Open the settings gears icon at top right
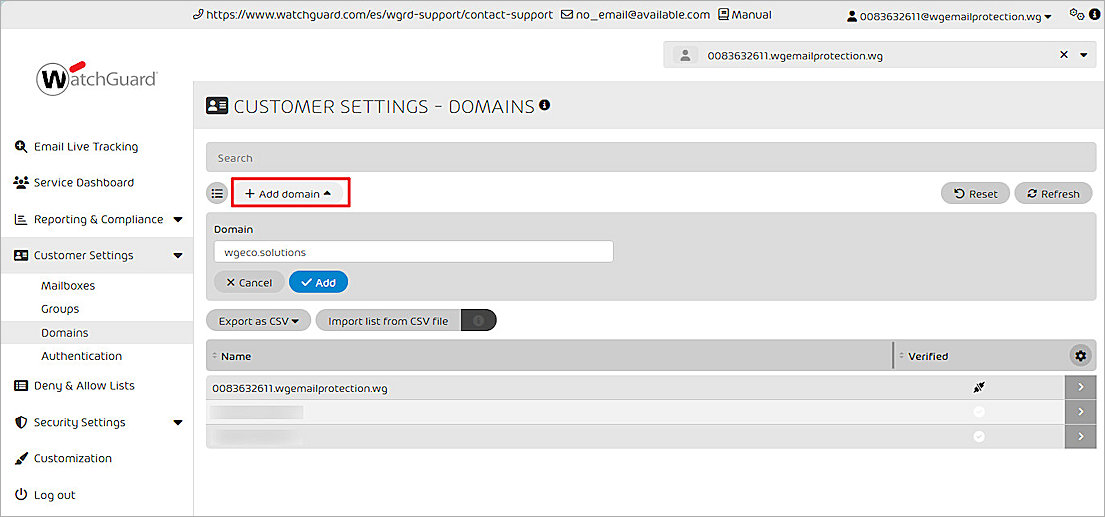The height and width of the screenshot is (517, 1105). click(x=1076, y=14)
